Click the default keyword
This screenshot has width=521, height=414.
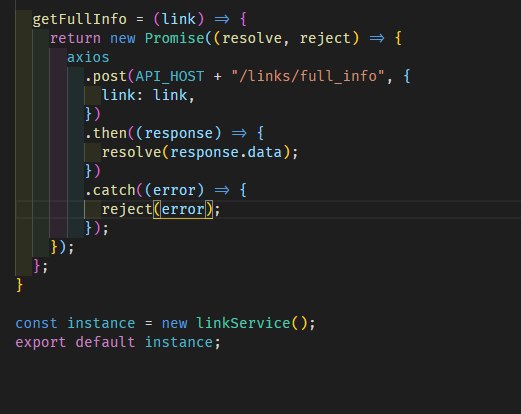pos(105,342)
